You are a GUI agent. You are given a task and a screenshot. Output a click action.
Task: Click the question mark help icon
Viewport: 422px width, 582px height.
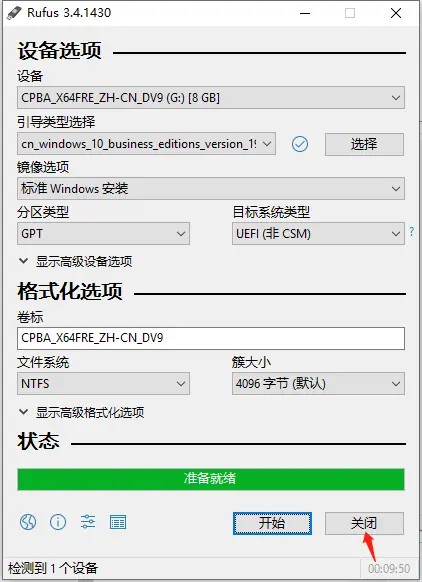coord(412,231)
